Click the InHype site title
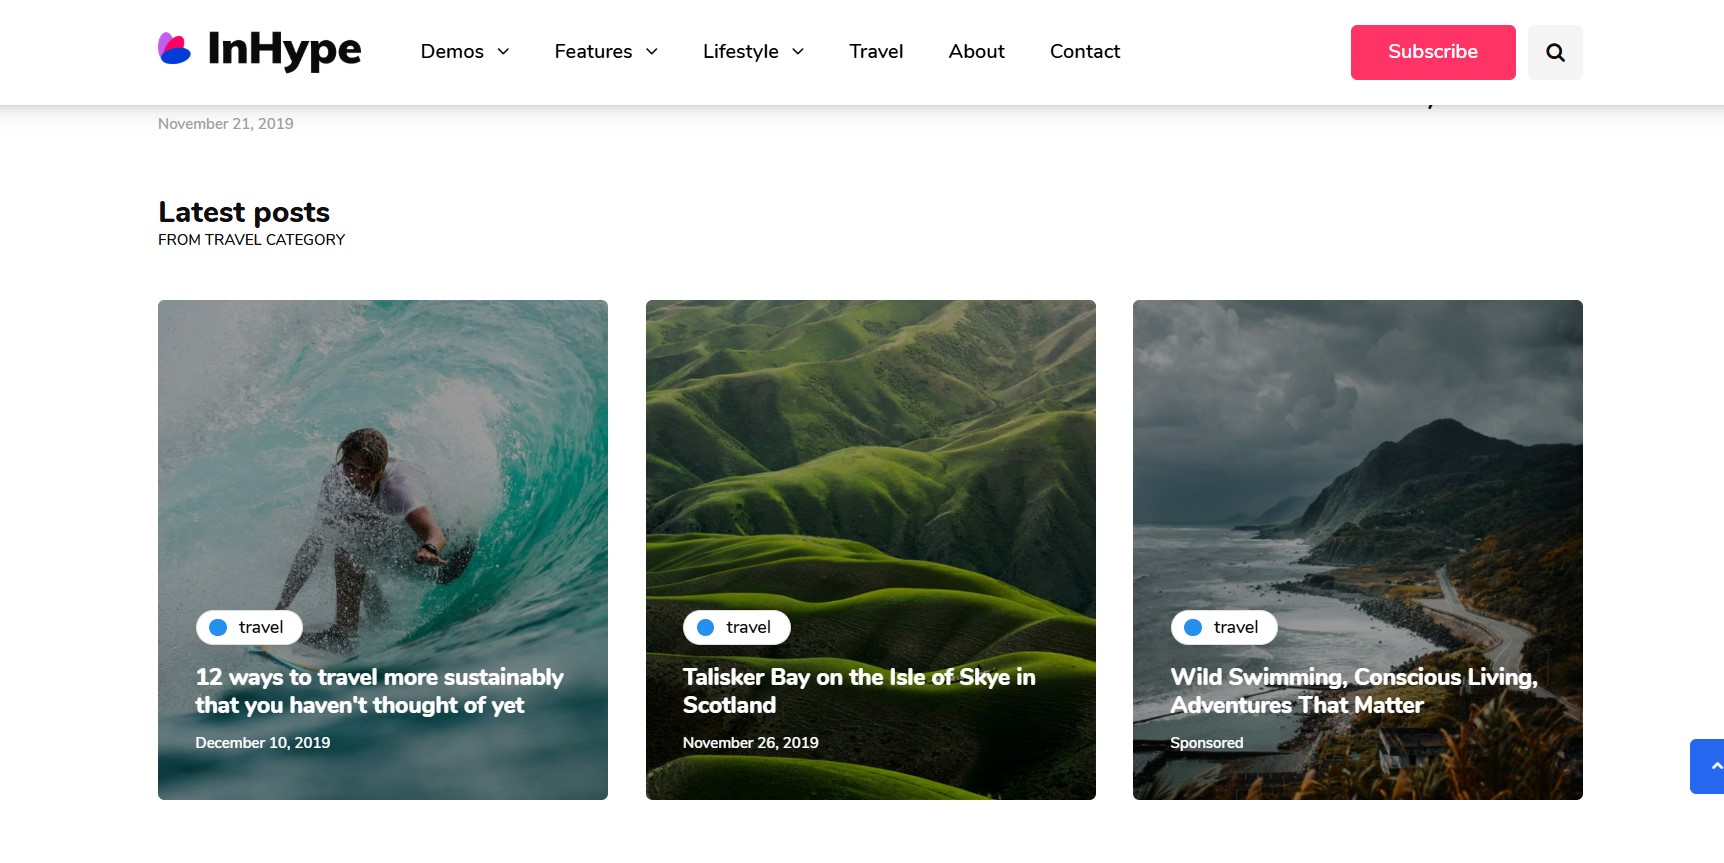The width and height of the screenshot is (1724, 863). tap(284, 49)
